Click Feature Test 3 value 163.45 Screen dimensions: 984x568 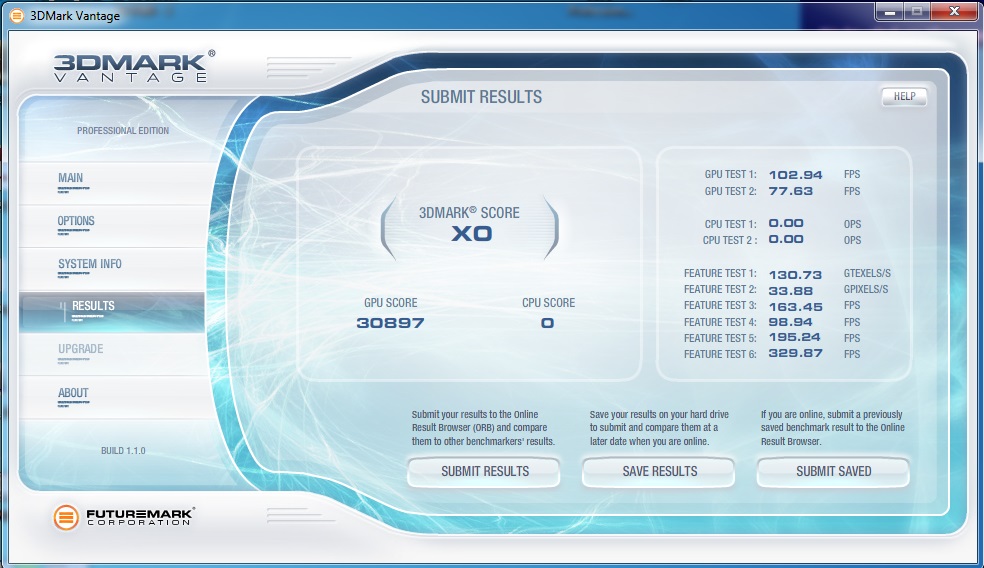[795, 307]
